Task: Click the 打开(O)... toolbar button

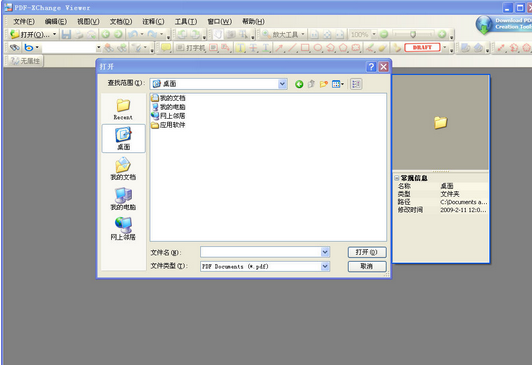Action: coord(30,34)
